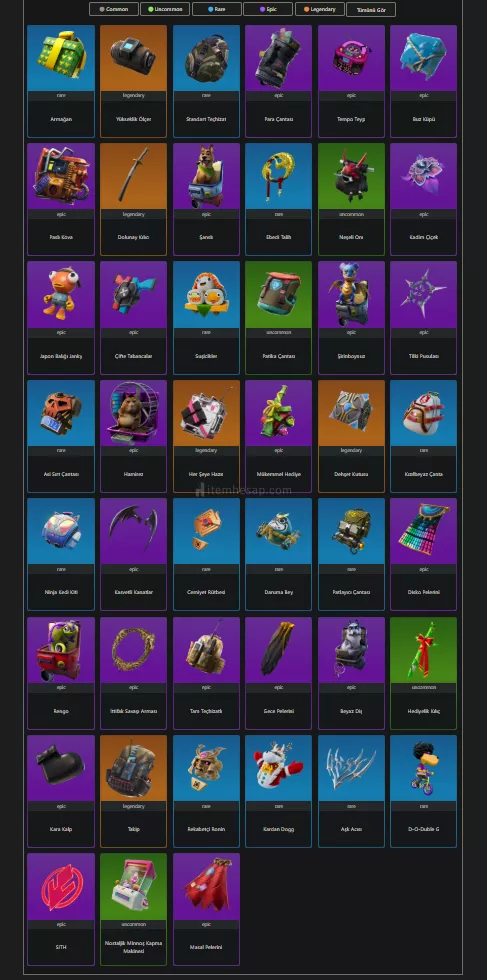Click the dog in basket Şanslı icon
This screenshot has width=487, height=980.
(206, 176)
